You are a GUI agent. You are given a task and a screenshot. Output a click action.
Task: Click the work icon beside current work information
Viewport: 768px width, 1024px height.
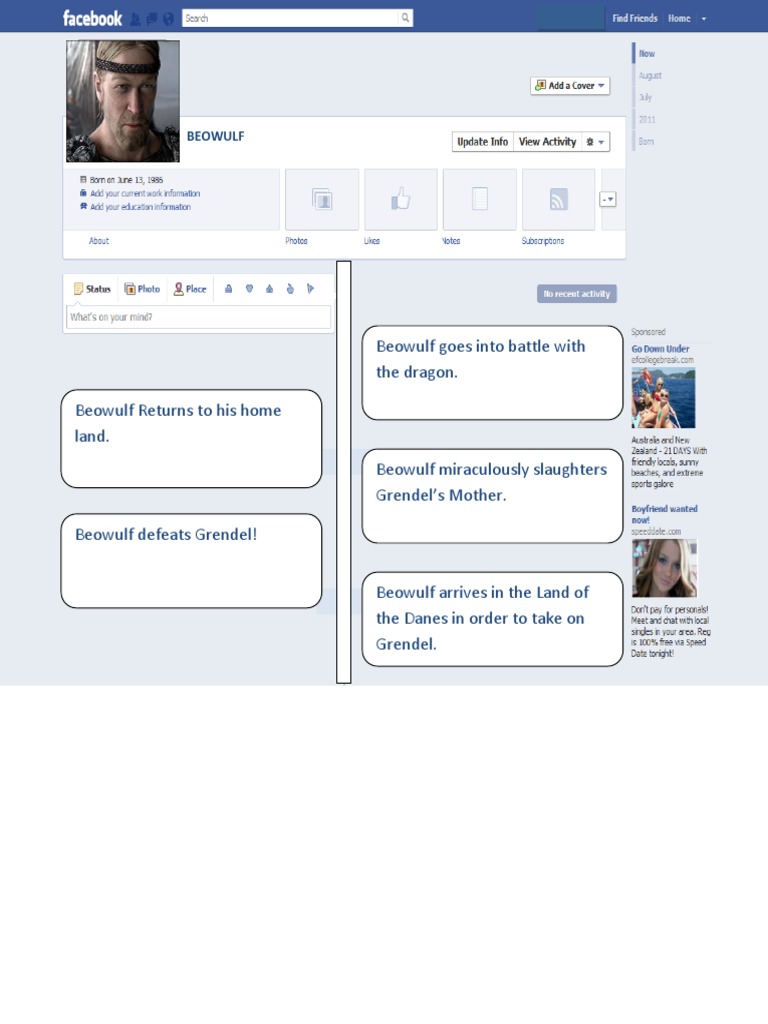point(83,193)
